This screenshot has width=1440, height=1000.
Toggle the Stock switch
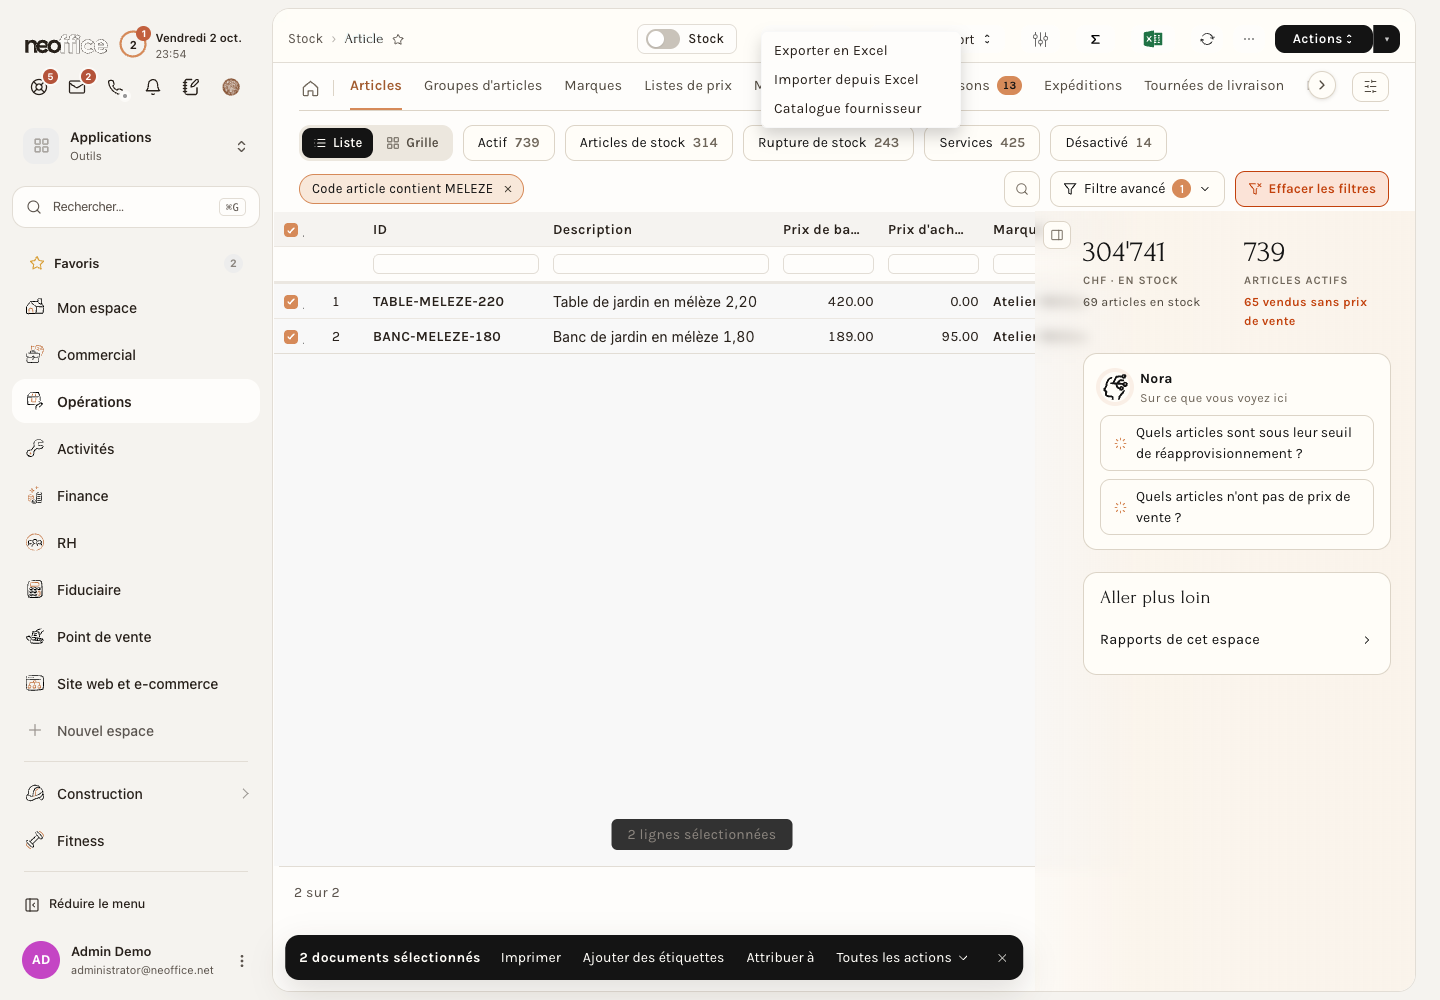(663, 39)
